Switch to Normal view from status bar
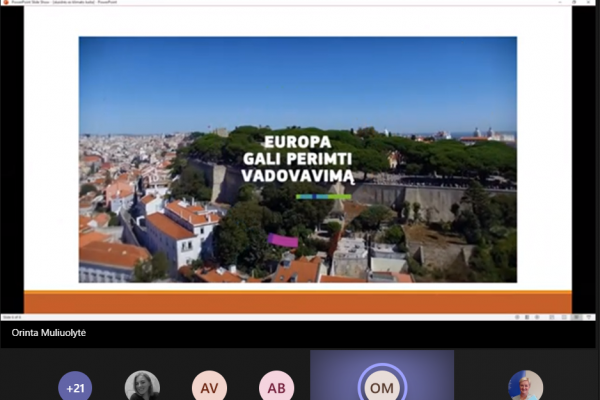Viewport: 600px width, 400px height. [x=552, y=317]
